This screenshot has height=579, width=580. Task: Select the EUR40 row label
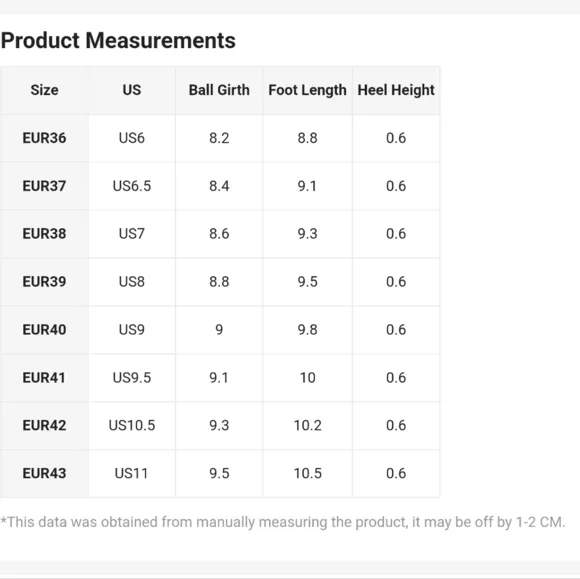[44, 330]
